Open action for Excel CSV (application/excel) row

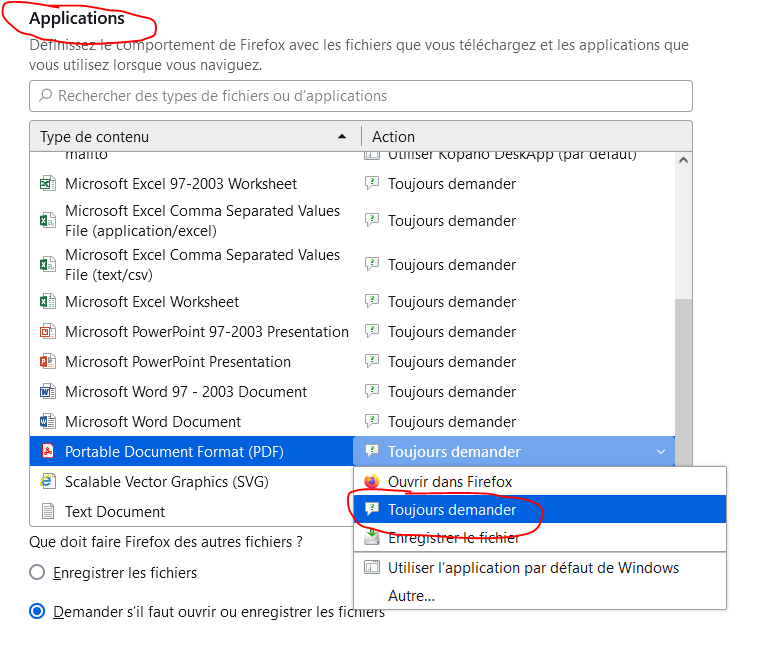pos(514,220)
